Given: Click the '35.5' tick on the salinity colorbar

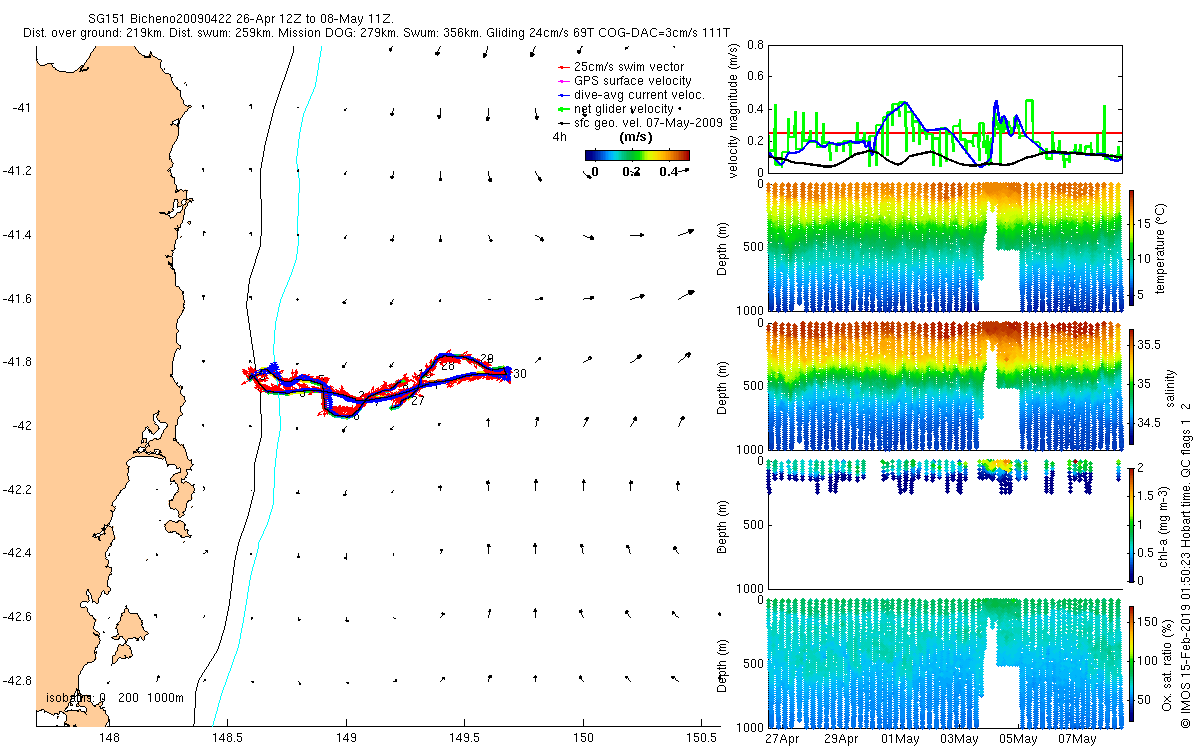Looking at the screenshot, I should (x=1151, y=344).
